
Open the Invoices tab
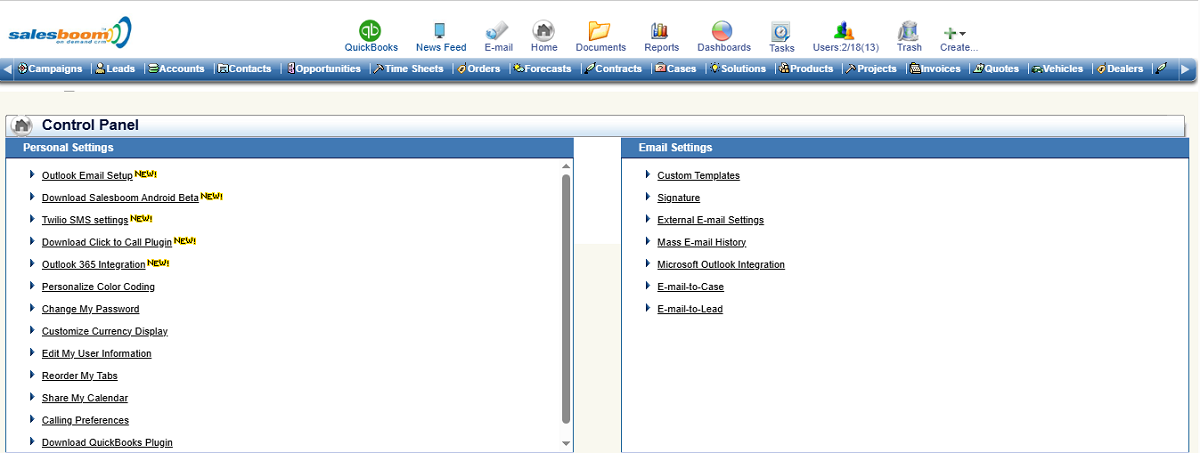935,69
